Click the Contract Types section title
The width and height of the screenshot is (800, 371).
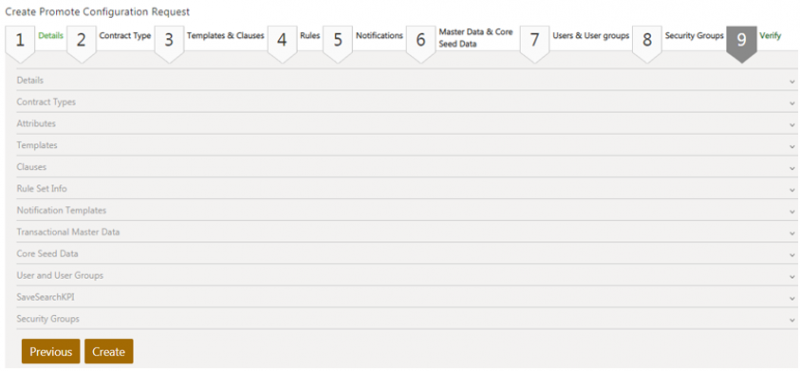tap(46, 102)
